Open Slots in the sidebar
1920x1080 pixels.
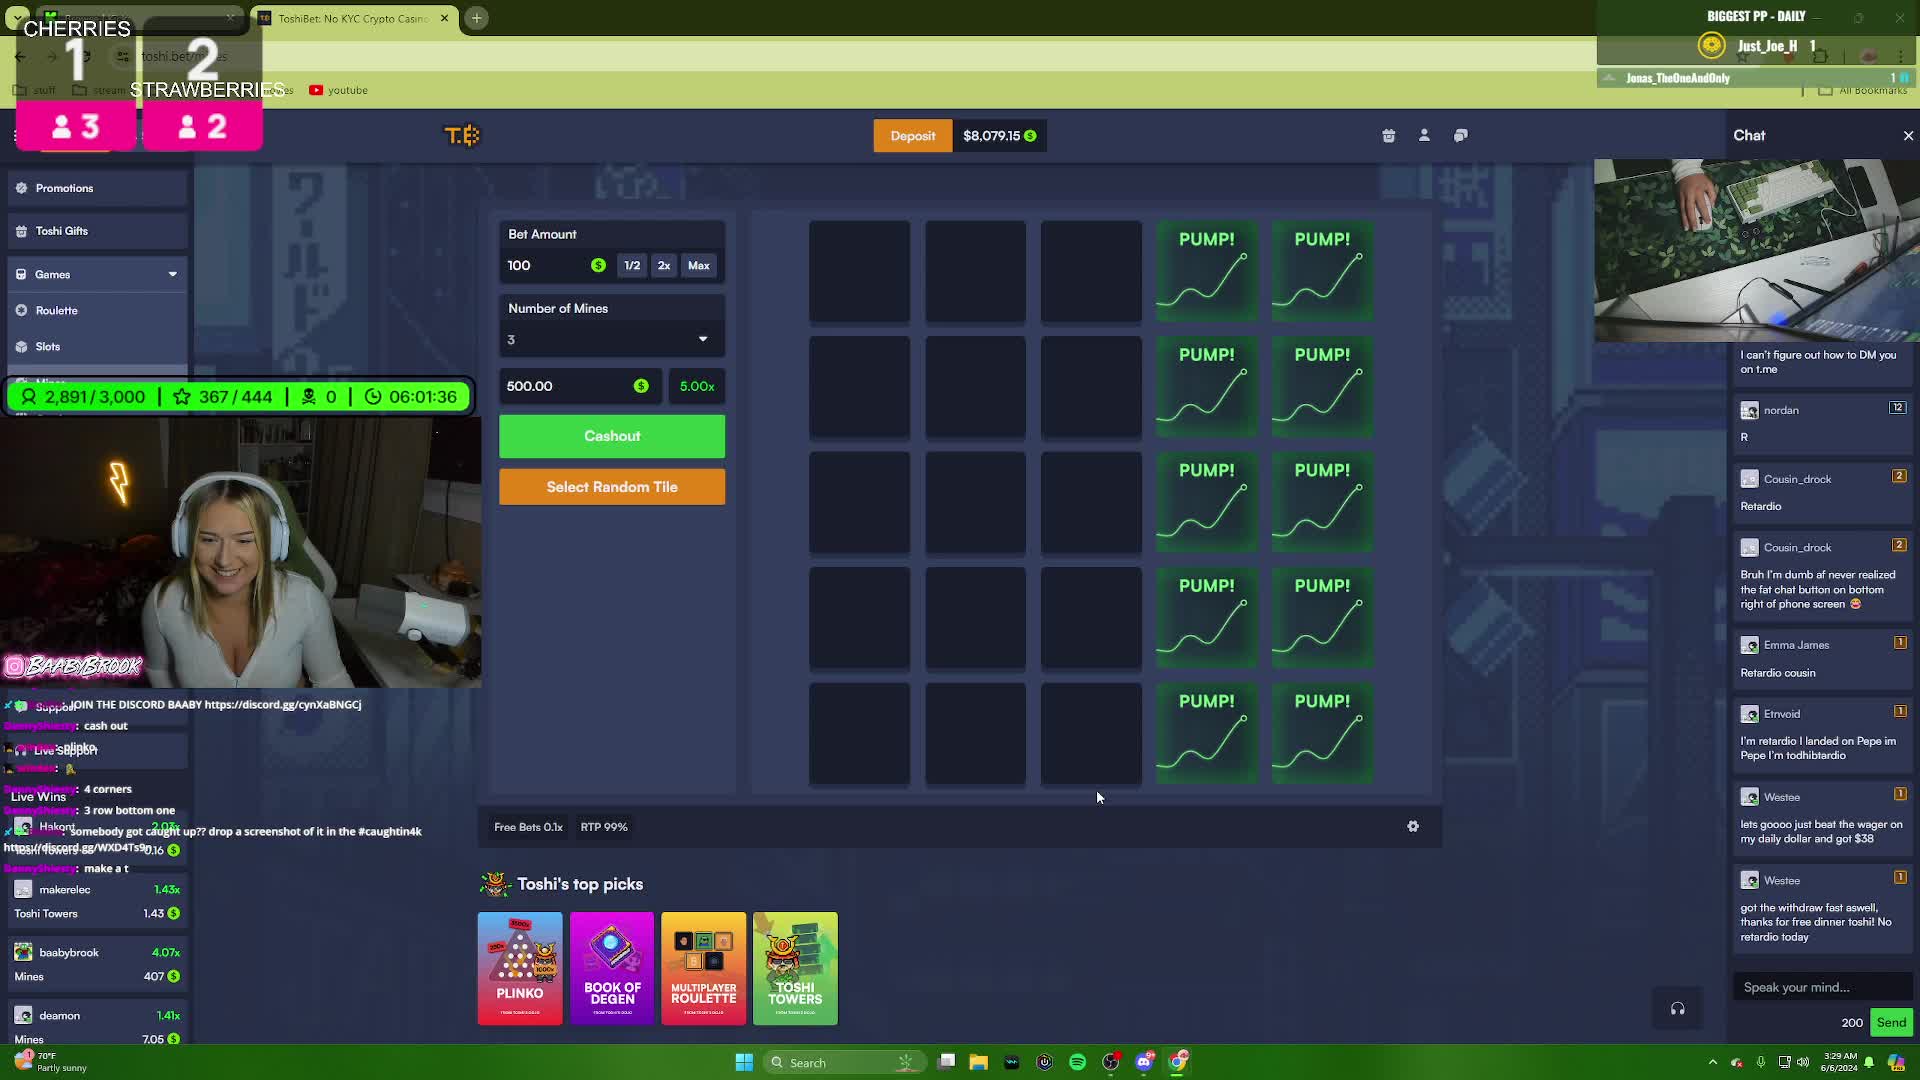(x=97, y=347)
